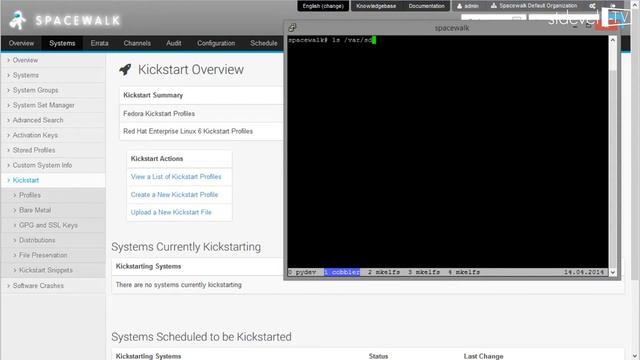Open Distributions under Kickstart
640x360 pixels.
(x=37, y=240)
